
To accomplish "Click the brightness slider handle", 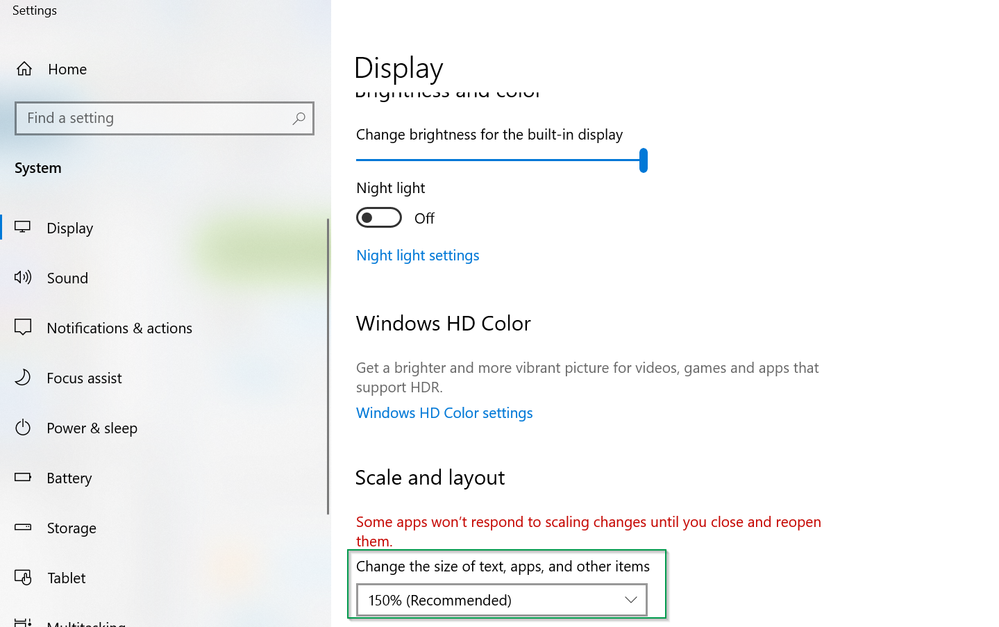I will coord(644,160).
